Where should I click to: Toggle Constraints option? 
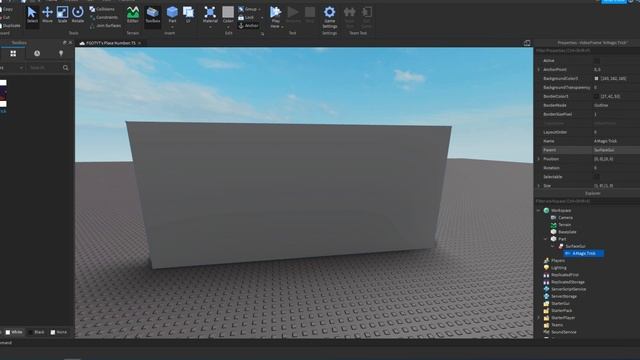pyautogui.click(x=104, y=17)
